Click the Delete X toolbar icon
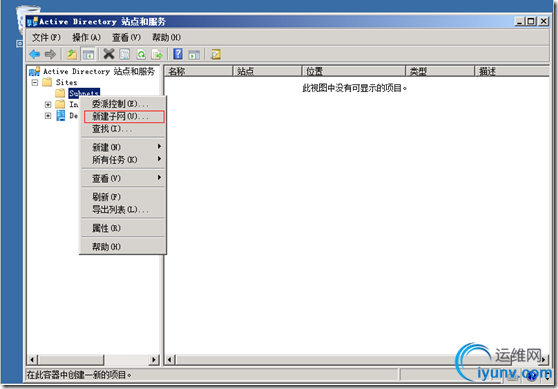 (x=109, y=54)
